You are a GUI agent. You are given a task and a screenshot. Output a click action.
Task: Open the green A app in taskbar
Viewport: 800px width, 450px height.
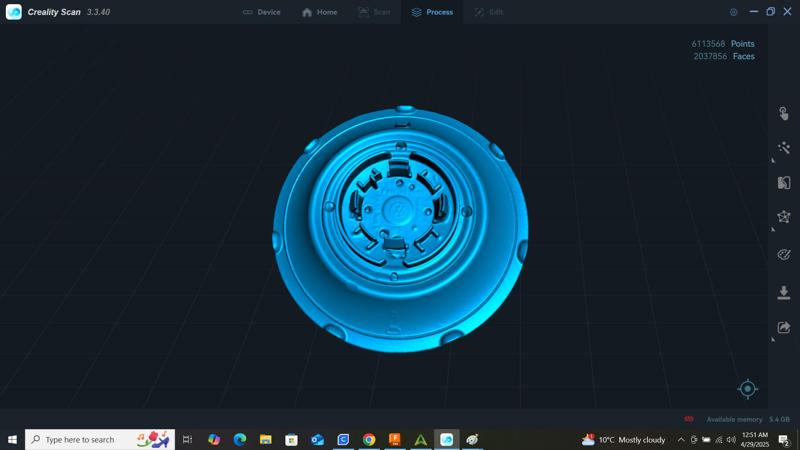point(420,439)
